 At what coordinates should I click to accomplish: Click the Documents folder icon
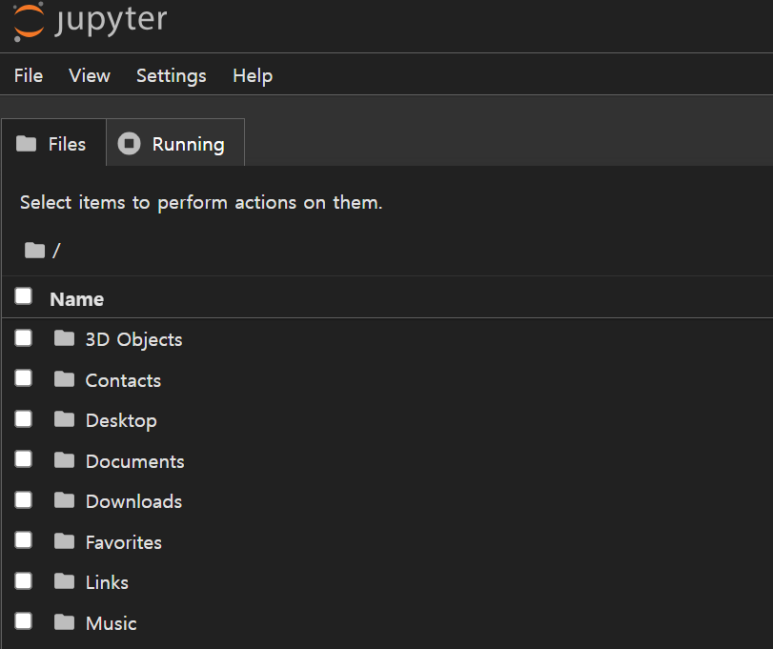tap(64, 460)
